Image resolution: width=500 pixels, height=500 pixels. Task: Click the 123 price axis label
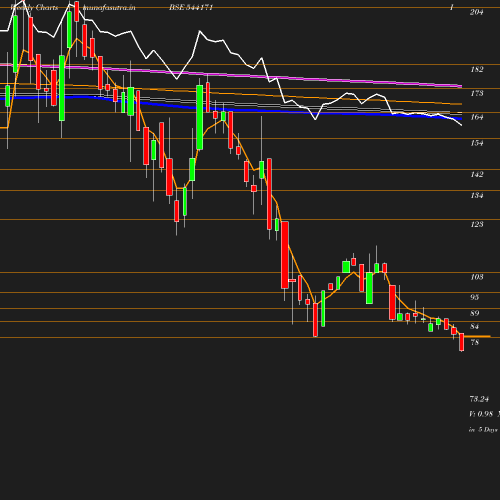coord(477,224)
